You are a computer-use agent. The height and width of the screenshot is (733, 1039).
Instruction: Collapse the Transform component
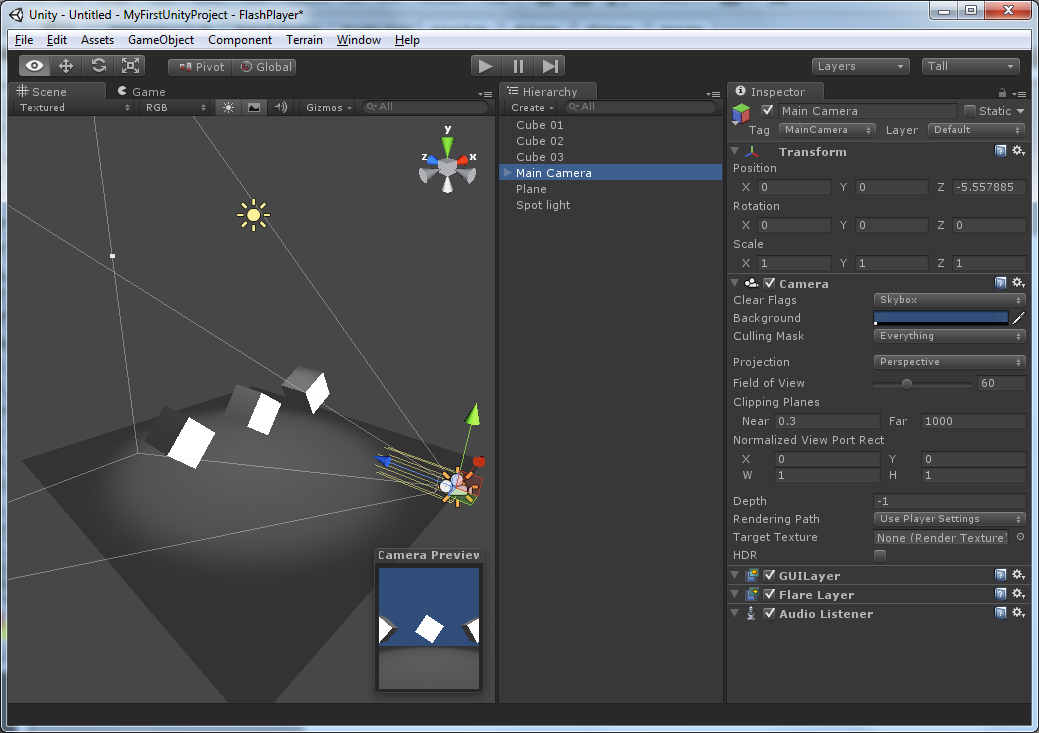click(x=736, y=151)
